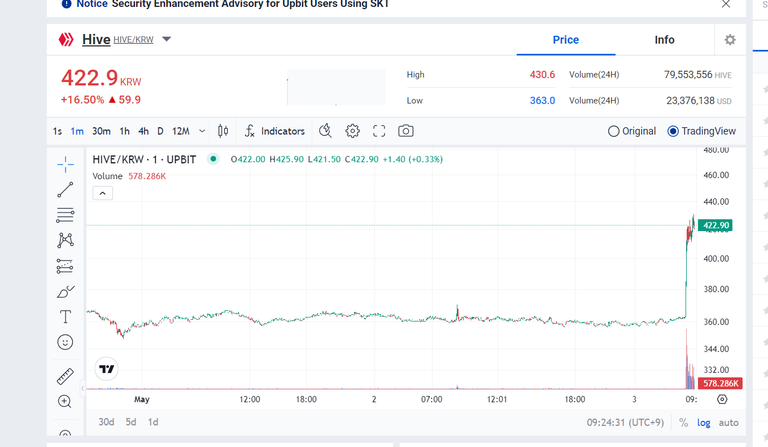Select the trend line drawing tool
This screenshot has height=447, width=768.
(65, 190)
